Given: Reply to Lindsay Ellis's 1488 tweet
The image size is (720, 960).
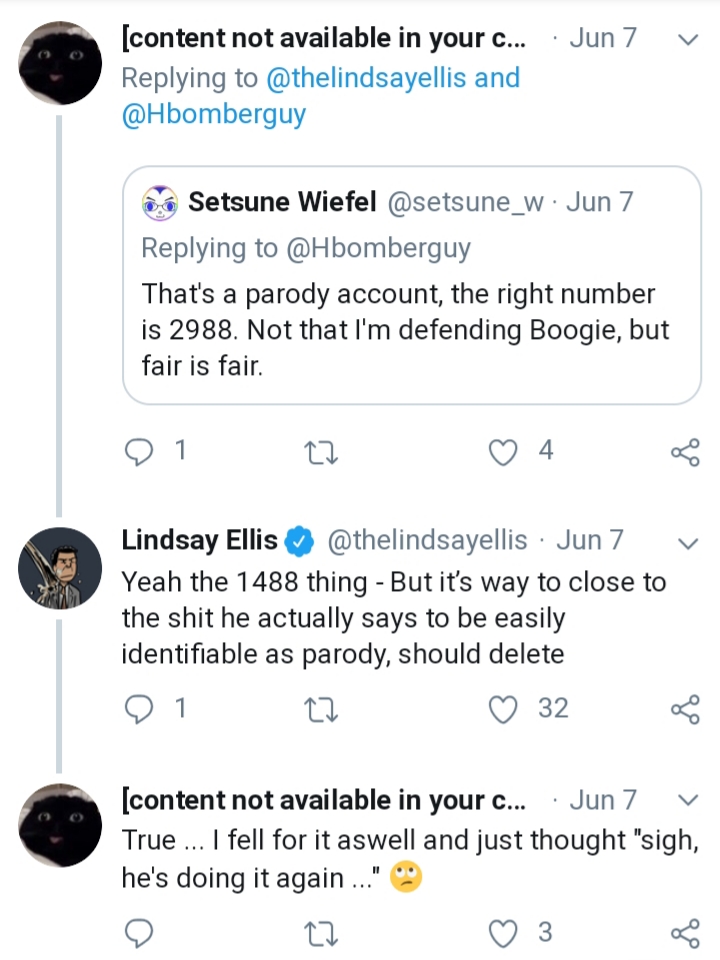Looking at the screenshot, I should tap(139, 710).
